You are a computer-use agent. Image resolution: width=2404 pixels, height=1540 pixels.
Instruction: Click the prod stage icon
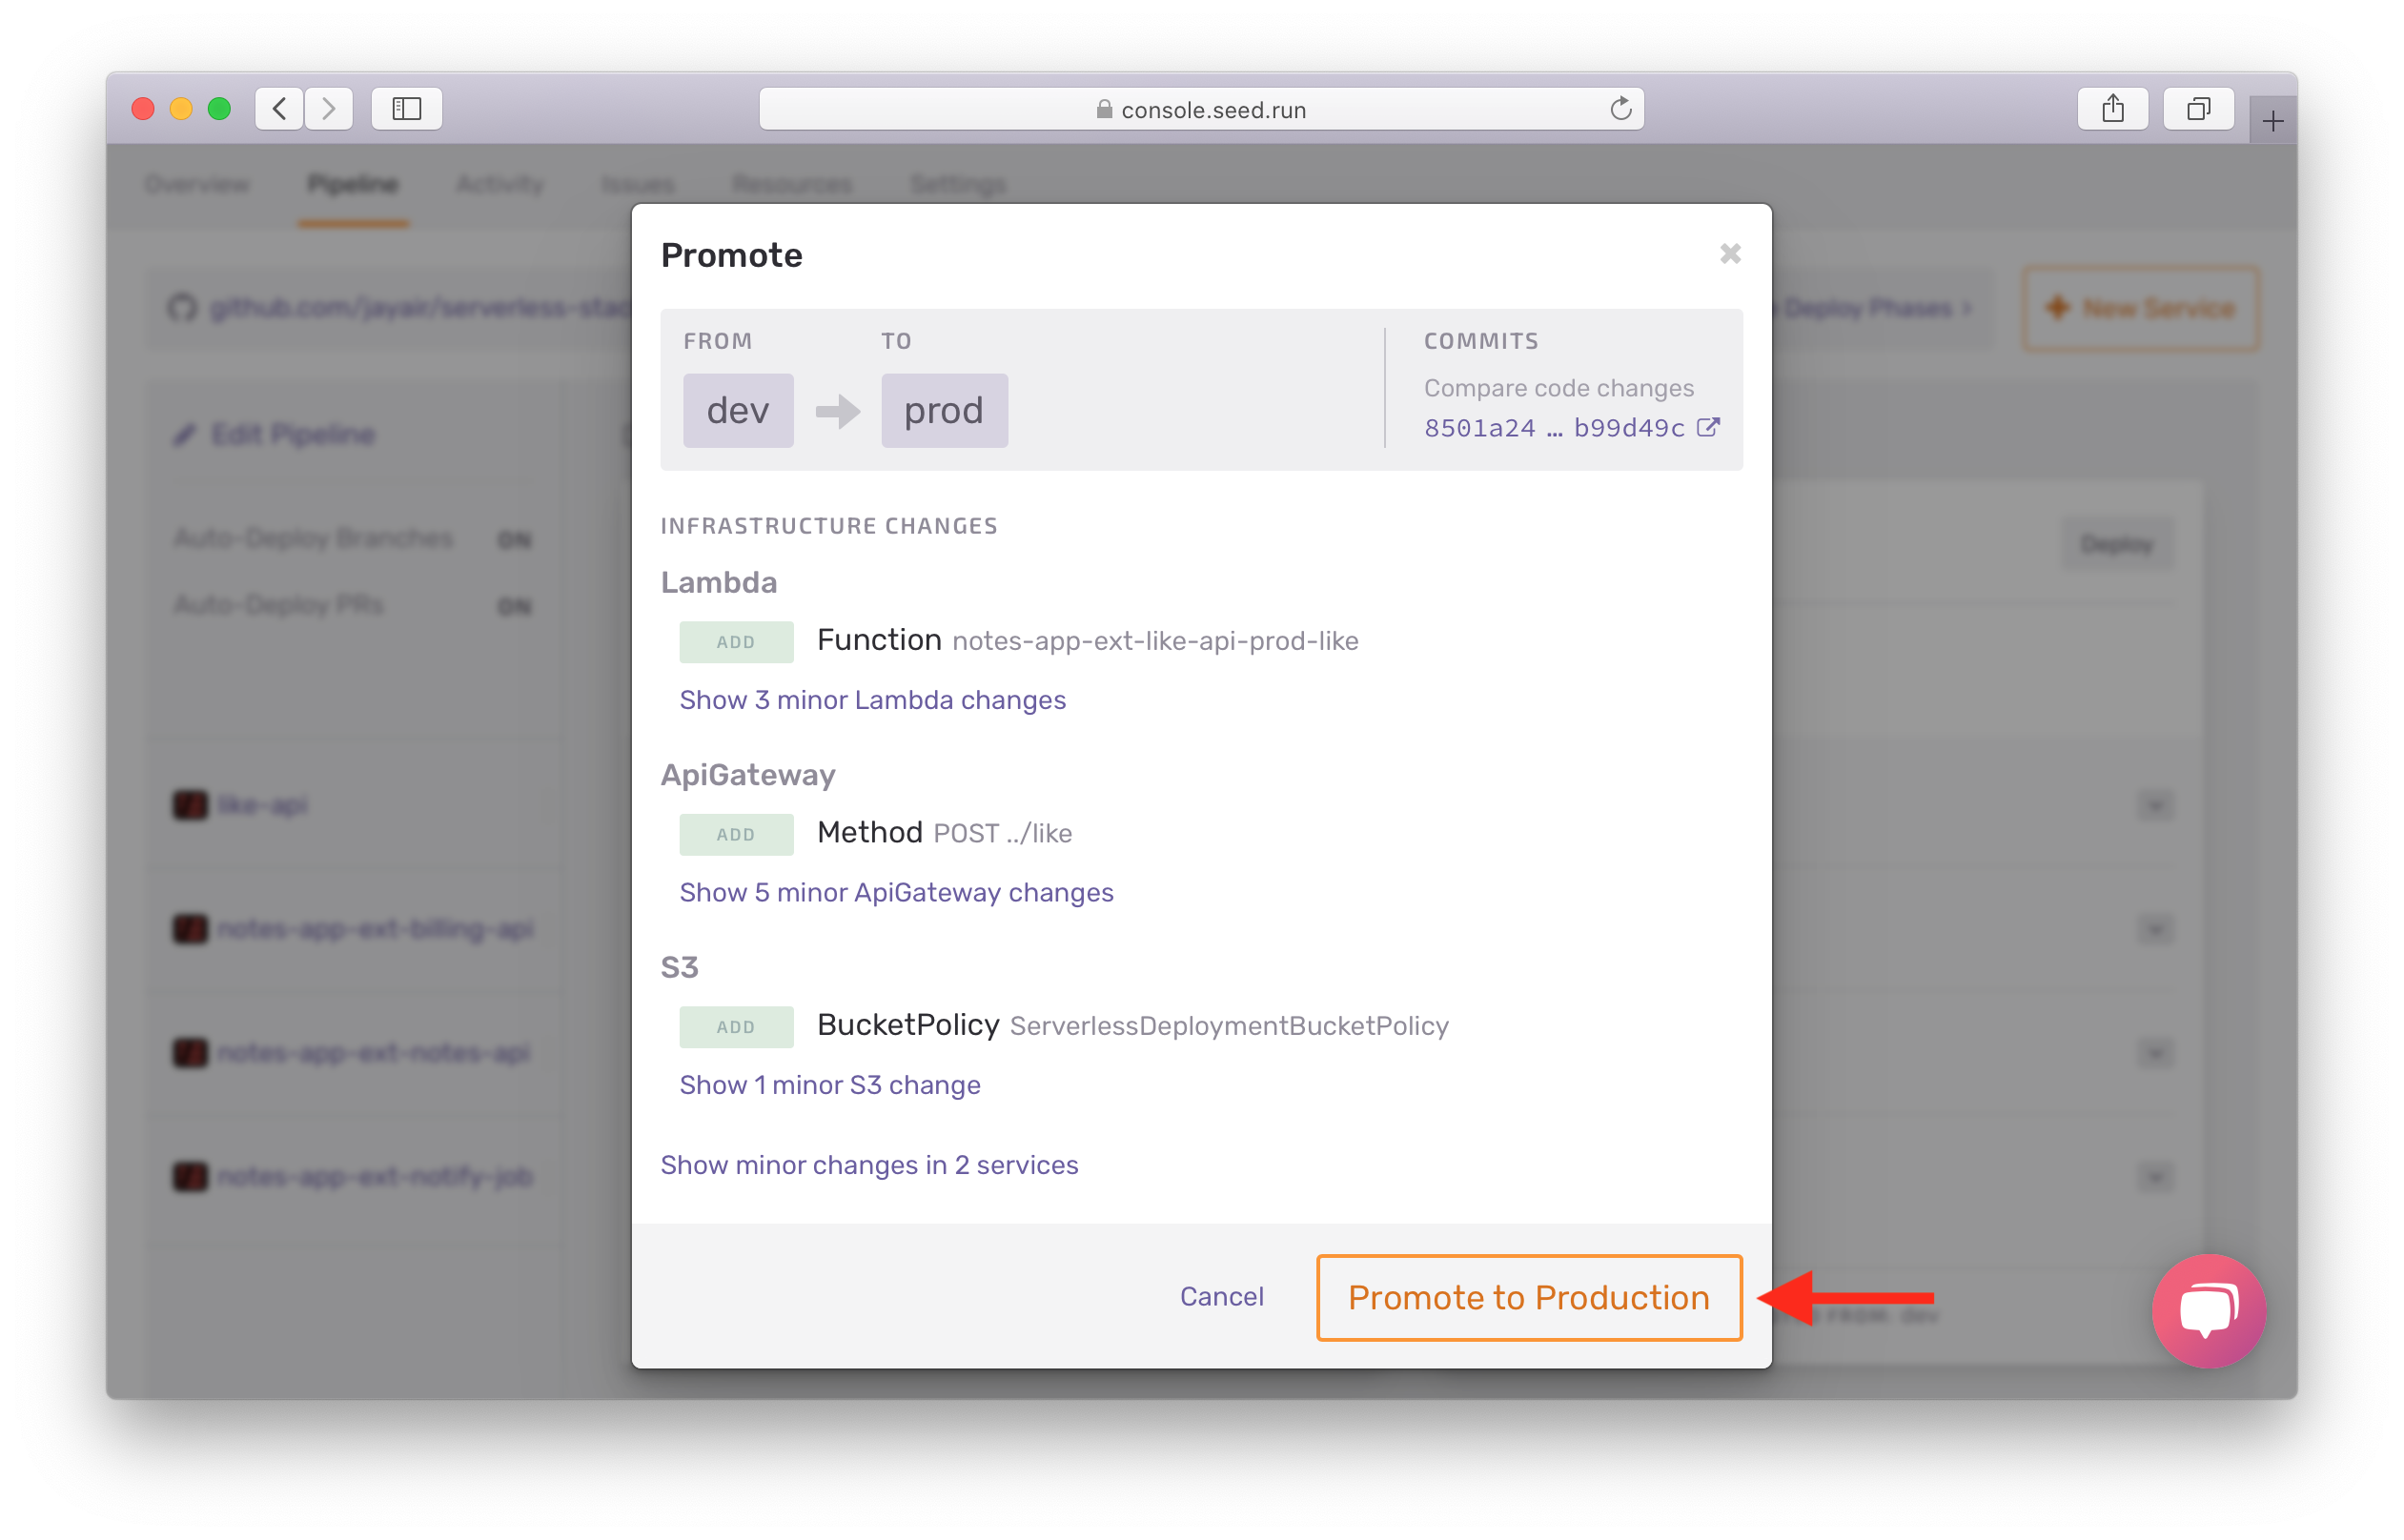941,410
